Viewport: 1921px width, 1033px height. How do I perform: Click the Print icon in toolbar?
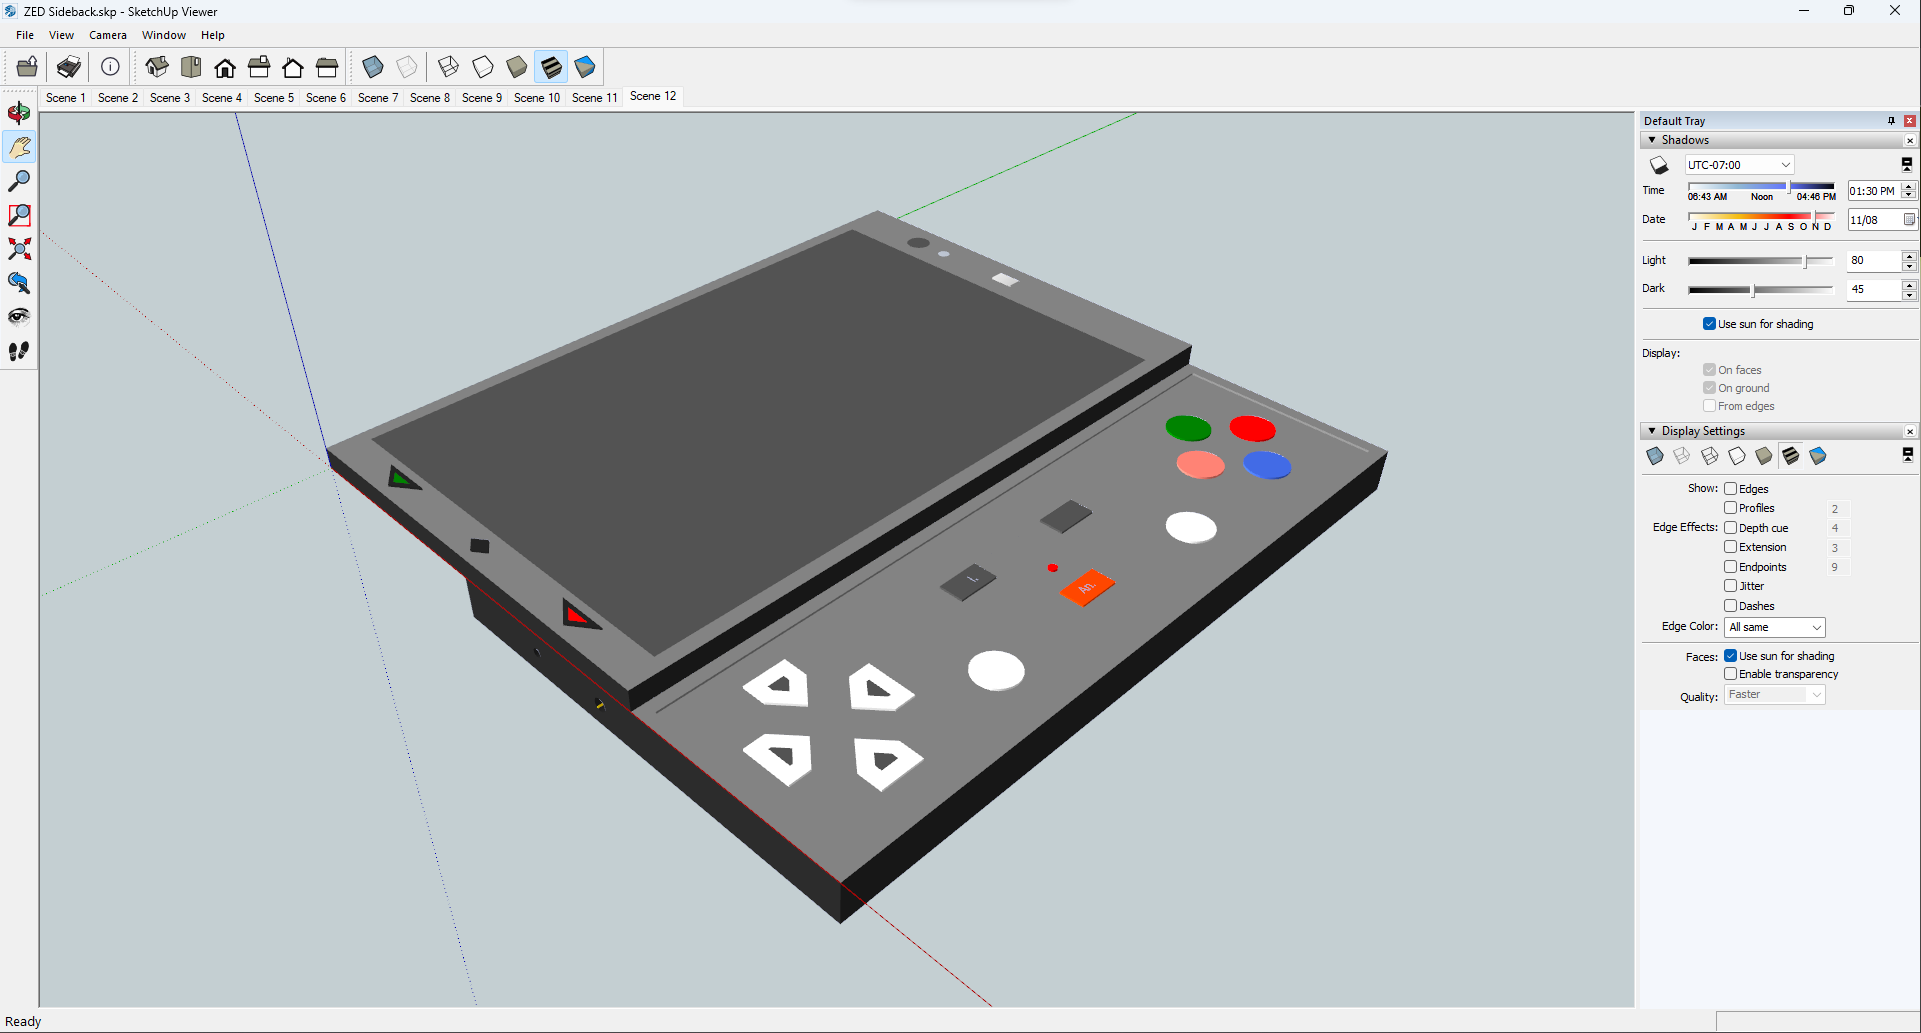pos(69,67)
